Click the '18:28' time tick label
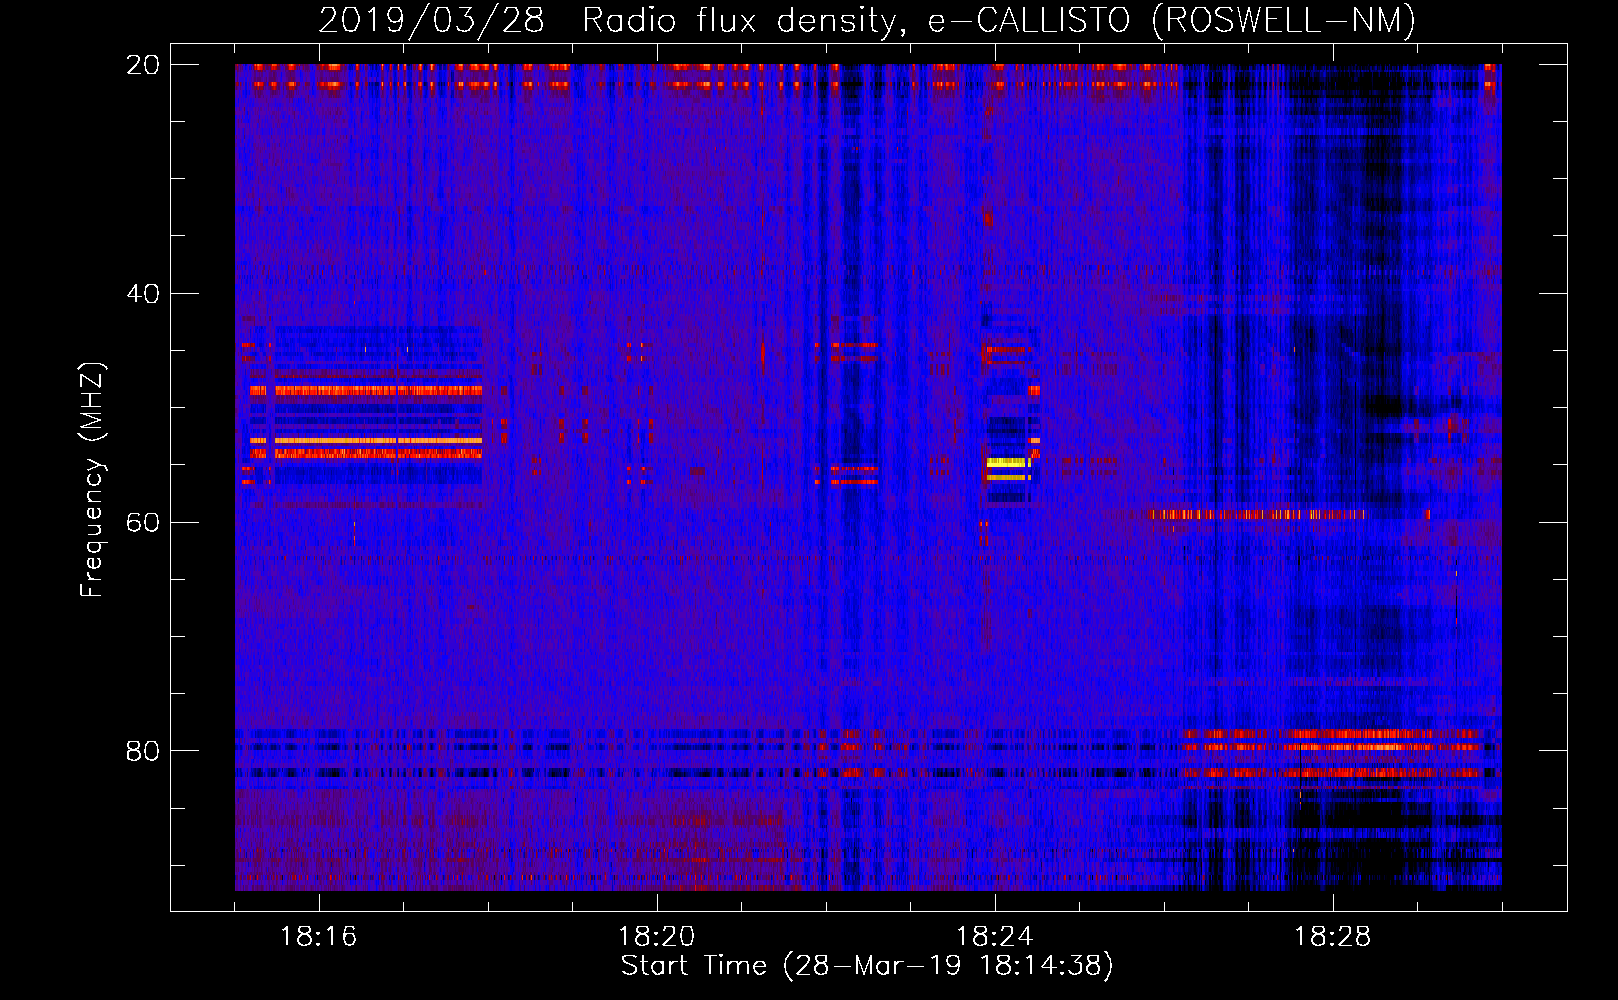 coord(1332,937)
